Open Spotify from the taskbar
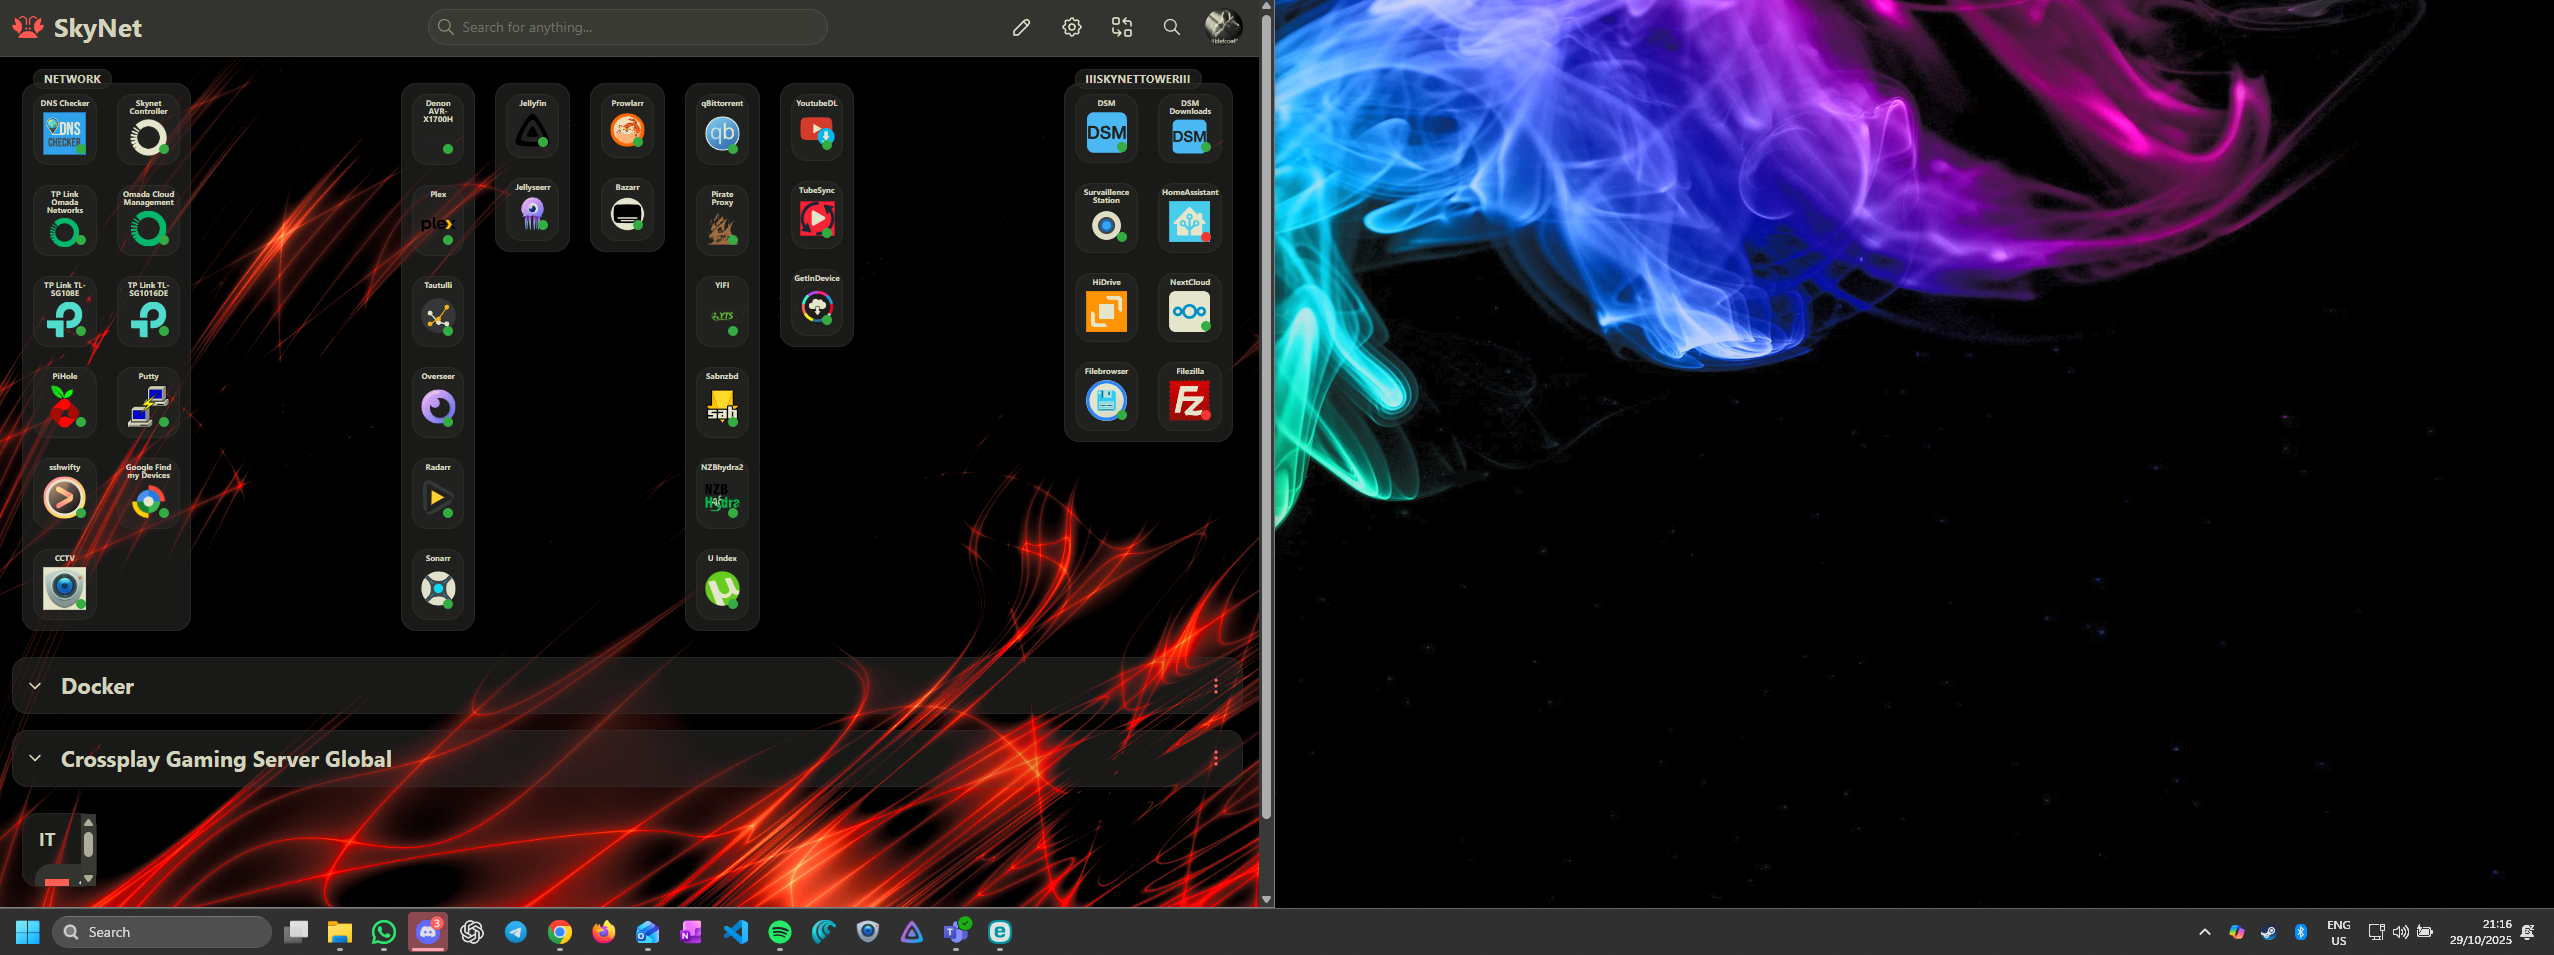The image size is (2554, 955). [x=780, y=932]
